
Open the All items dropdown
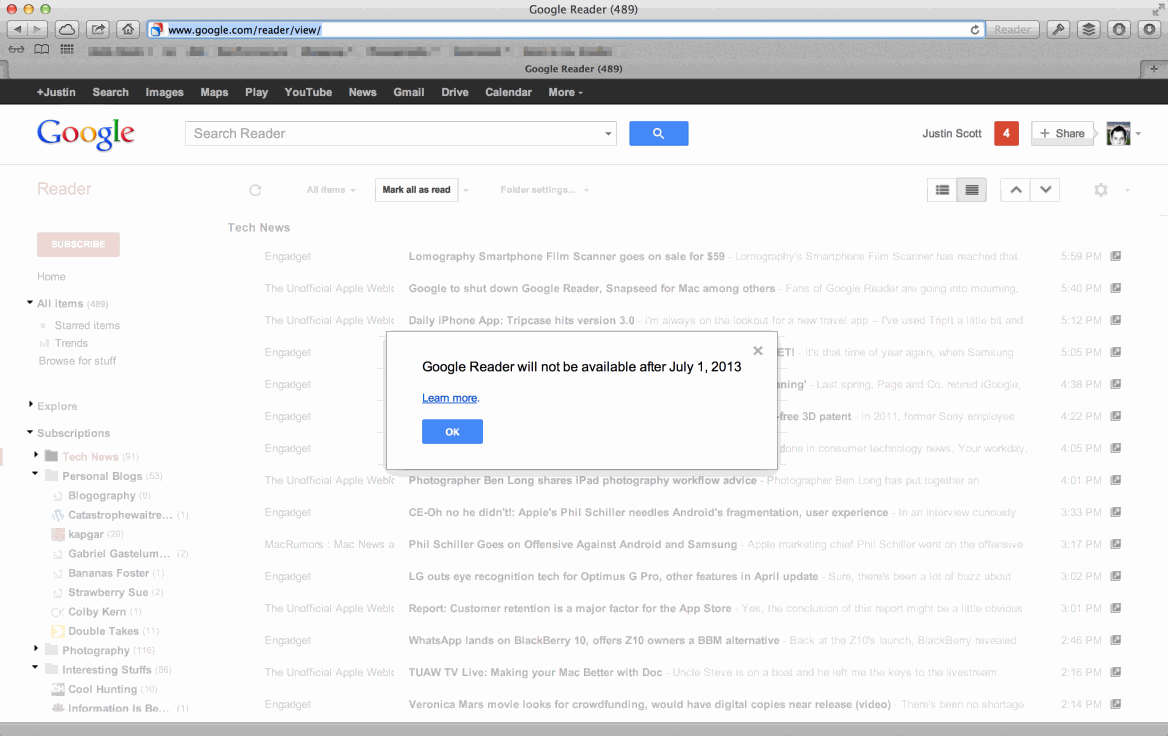331,190
